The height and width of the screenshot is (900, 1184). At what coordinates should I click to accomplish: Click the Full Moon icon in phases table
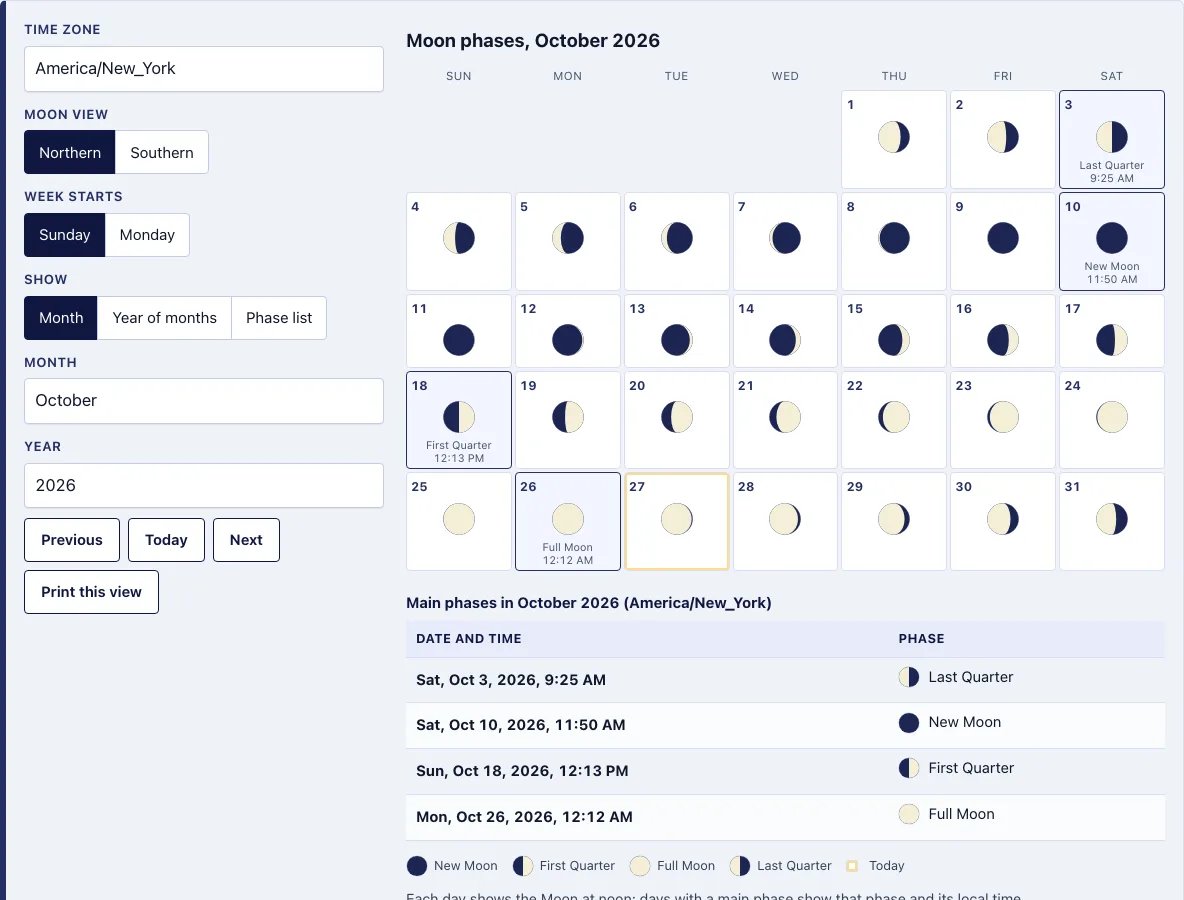[908, 814]
